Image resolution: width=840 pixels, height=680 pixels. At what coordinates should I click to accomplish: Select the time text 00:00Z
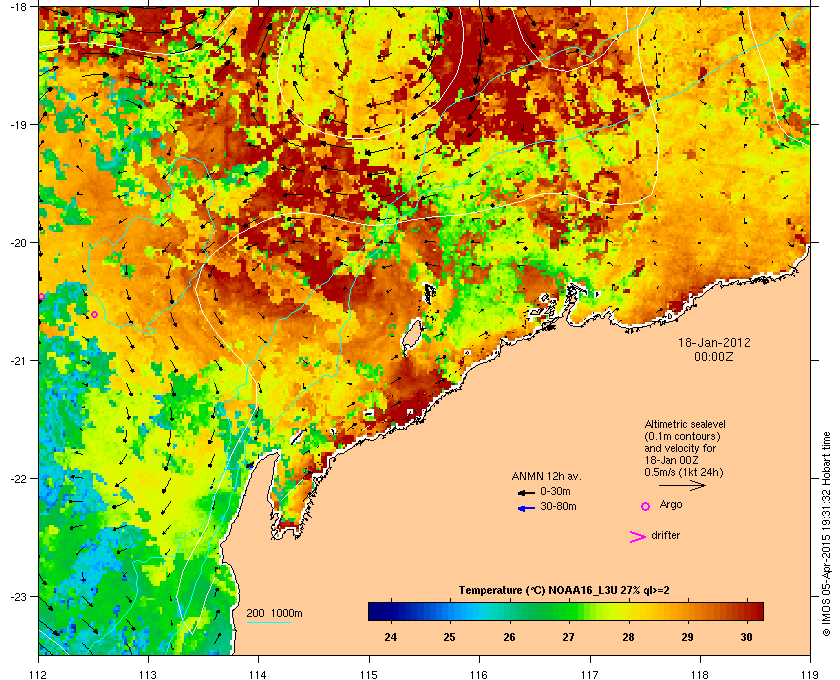pyautogui.click(x=714, y=356)
